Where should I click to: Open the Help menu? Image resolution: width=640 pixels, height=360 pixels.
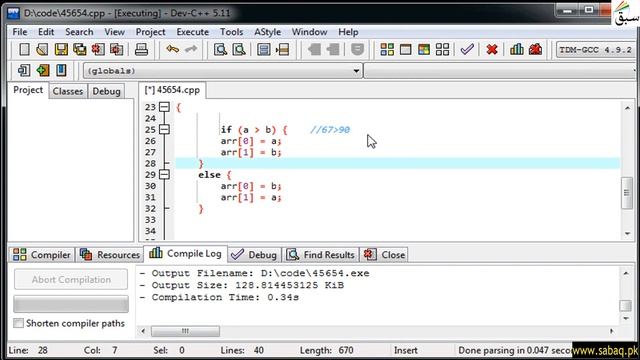pyautogui.click(x=348, y=32)
